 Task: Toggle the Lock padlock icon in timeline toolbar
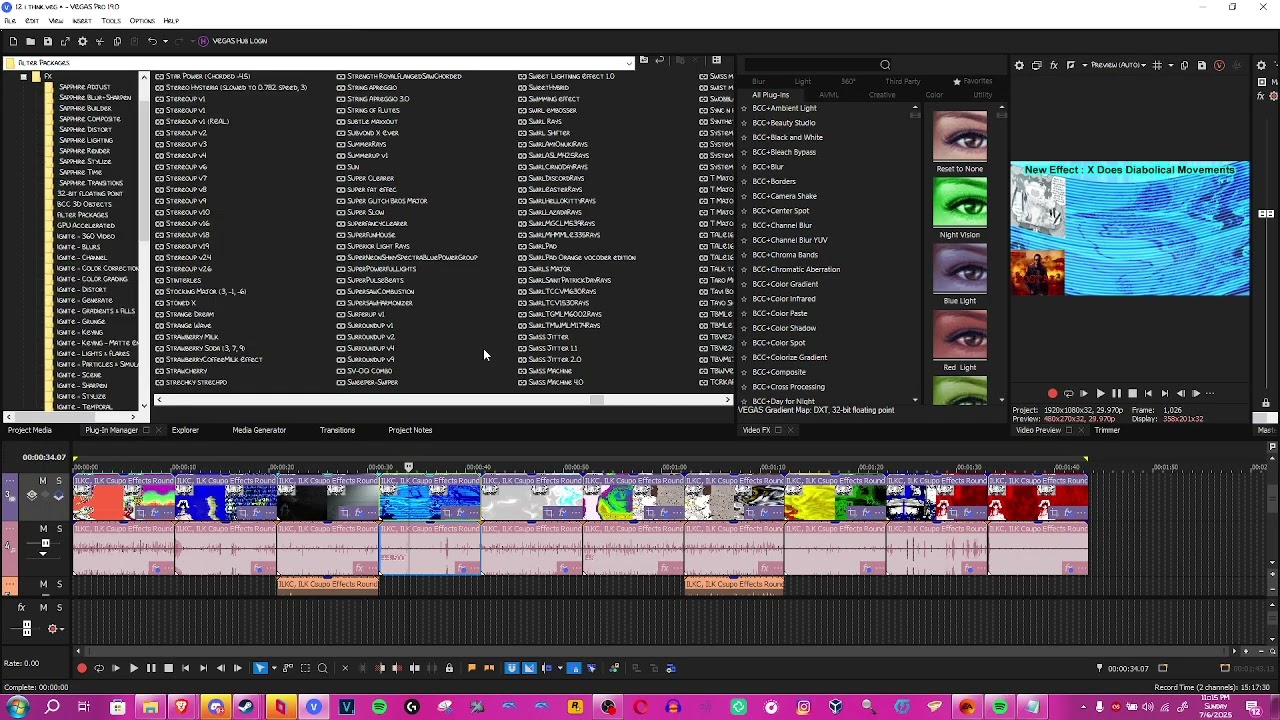tap(449, 668)
